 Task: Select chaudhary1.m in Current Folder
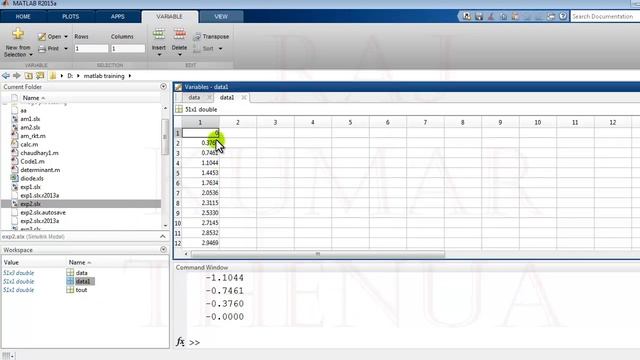coord(39,153)
